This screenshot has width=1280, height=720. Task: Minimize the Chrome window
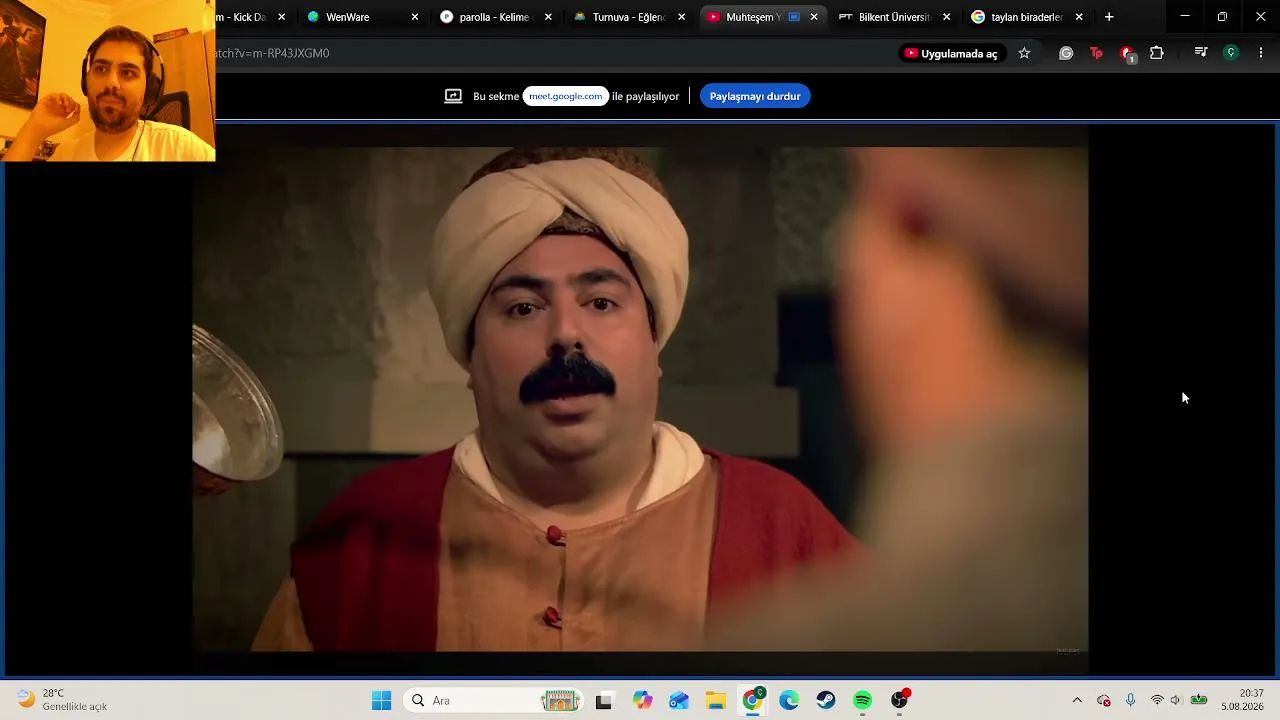click(x=1185, y=17)
